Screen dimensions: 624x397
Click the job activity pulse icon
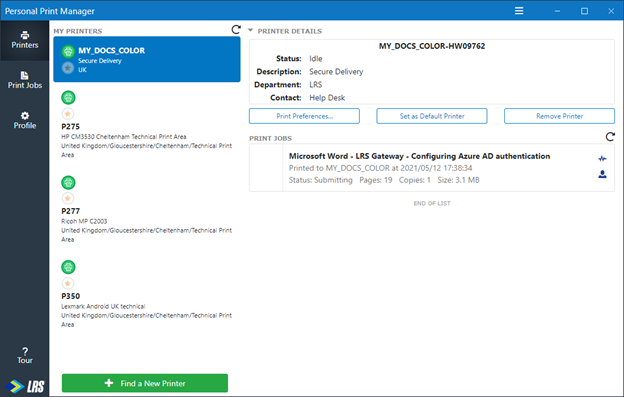(x=603, y=159)
